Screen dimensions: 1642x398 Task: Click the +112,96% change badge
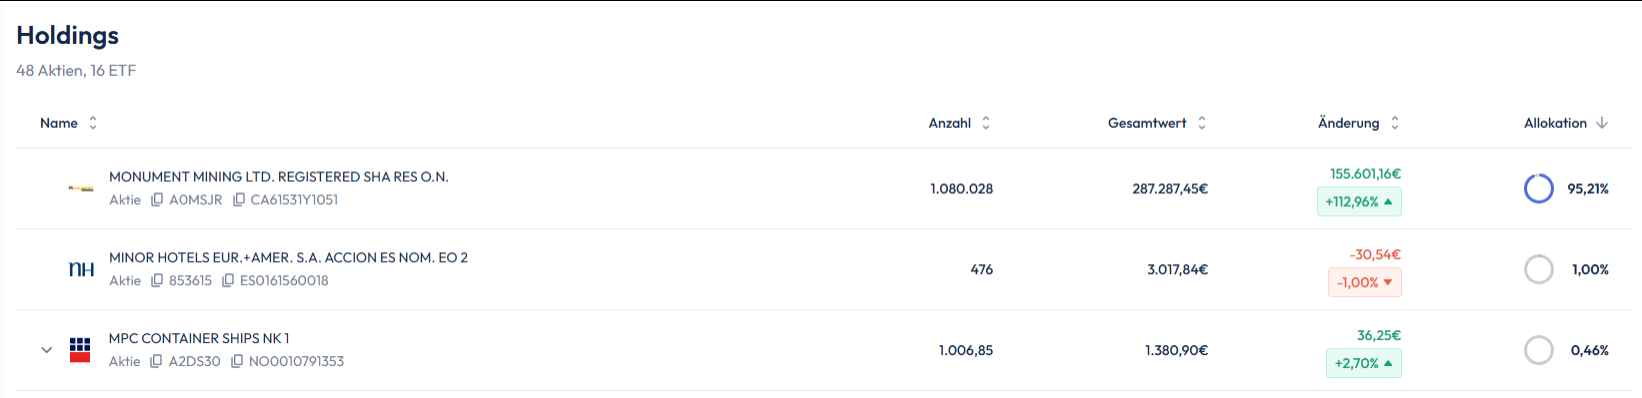(1359, 202)
